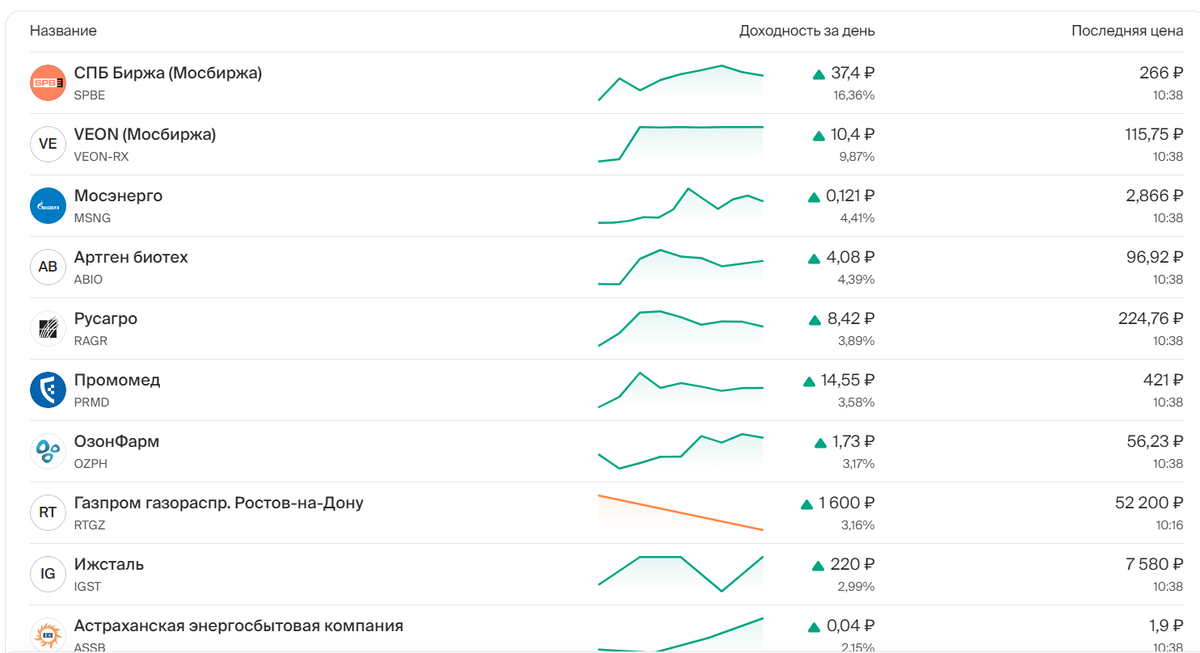Open the 'VEON (Мосбиржа)' stock link
This screenshot has width=1200, height=653.
(145, 134)
